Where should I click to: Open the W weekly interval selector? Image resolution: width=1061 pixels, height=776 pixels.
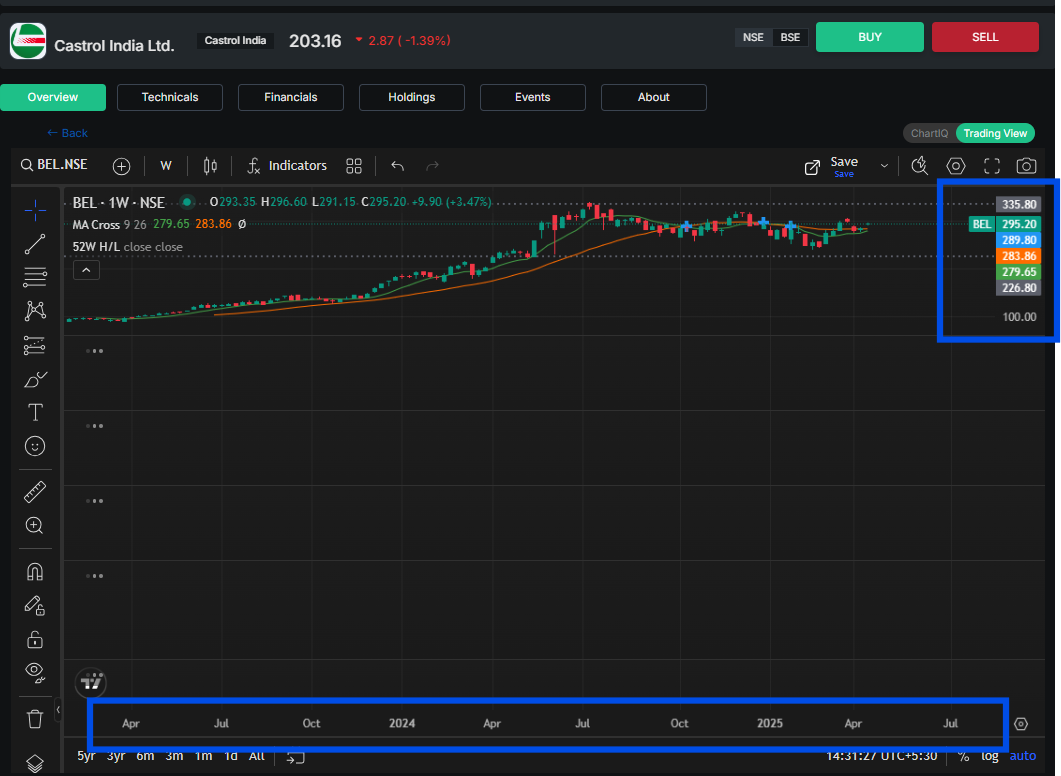coord(166,166)
